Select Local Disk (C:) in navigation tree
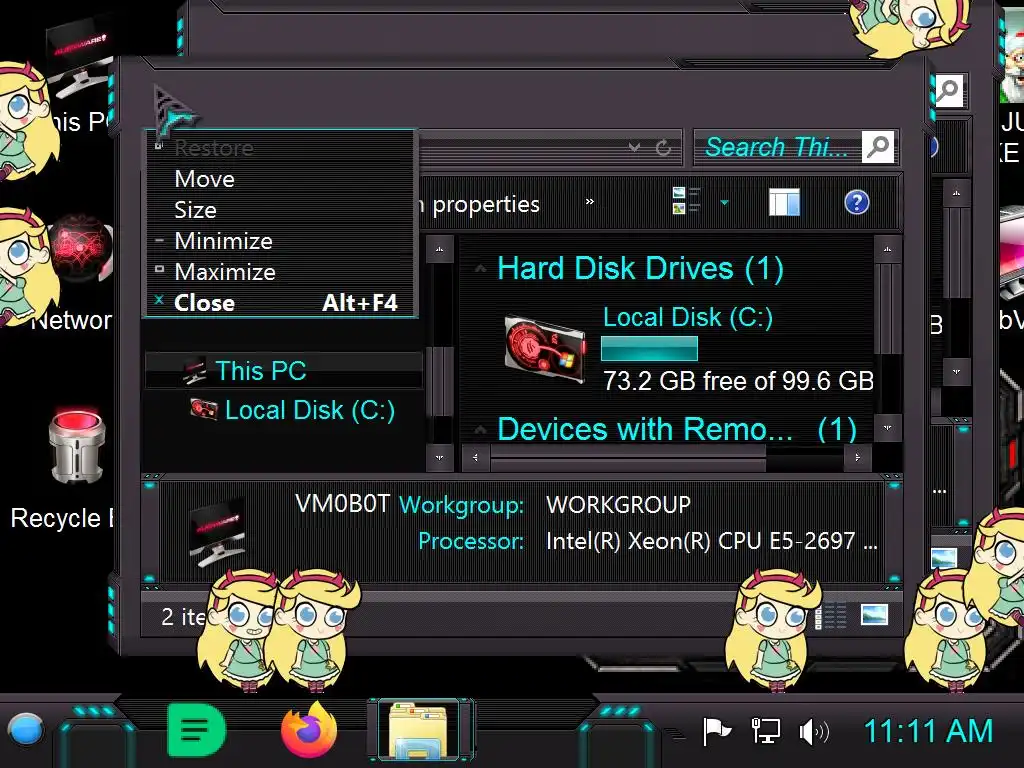 [x=310, y=410]
